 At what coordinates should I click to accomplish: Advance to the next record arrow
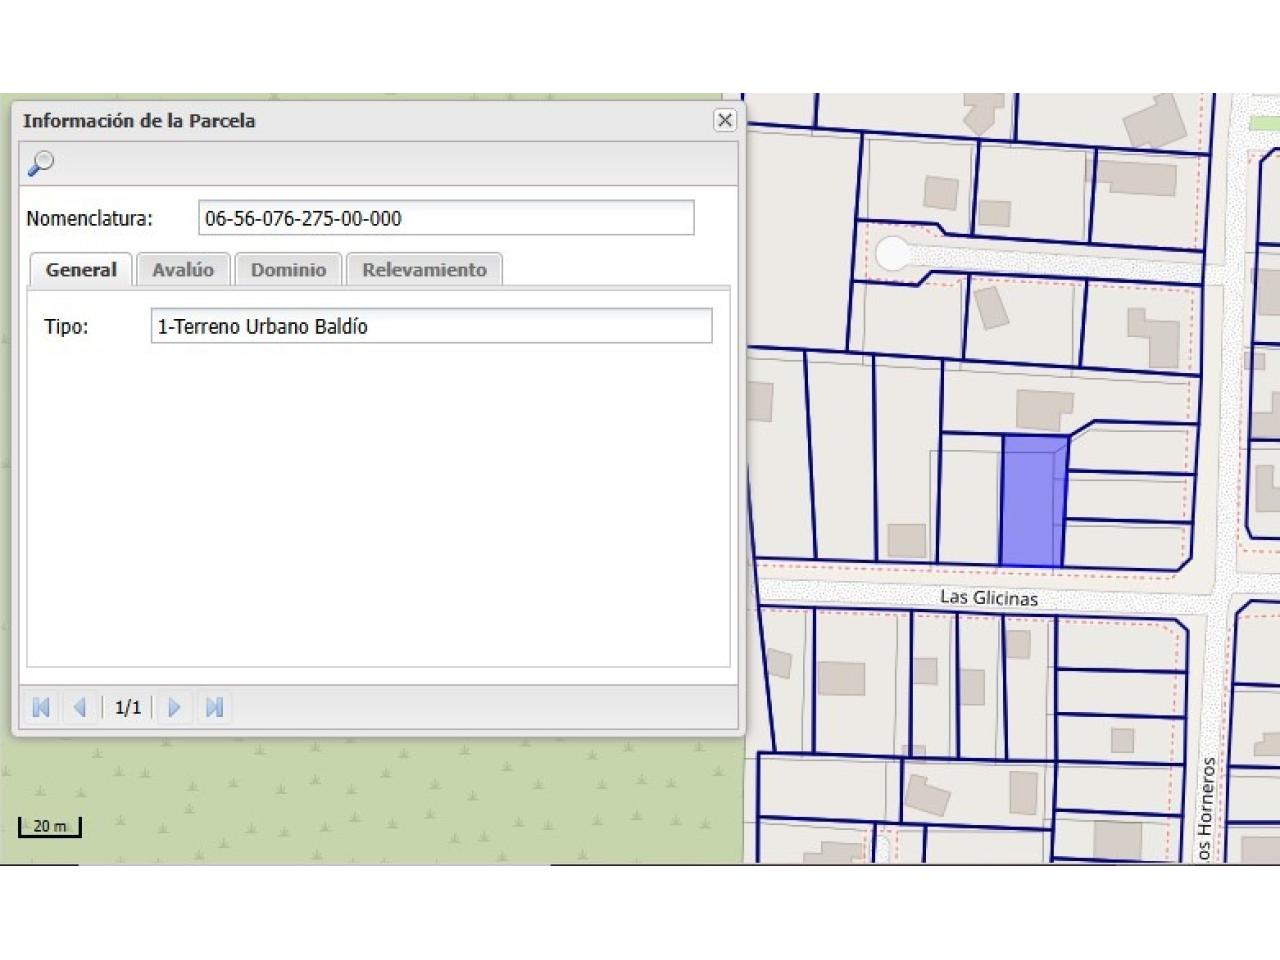174,708
